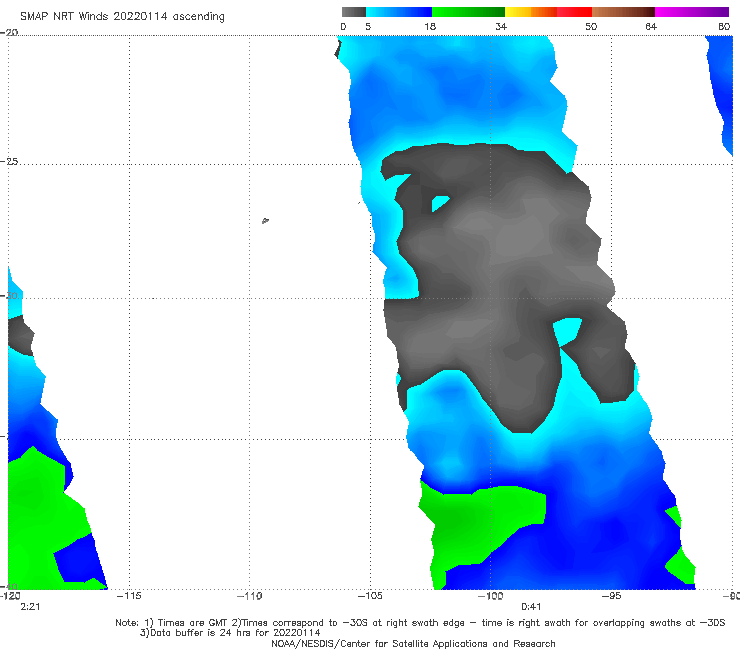Click the swath time label '2:21'
Image resolution: width=740 pixels, height=650 pixels.
coord(30,607)
